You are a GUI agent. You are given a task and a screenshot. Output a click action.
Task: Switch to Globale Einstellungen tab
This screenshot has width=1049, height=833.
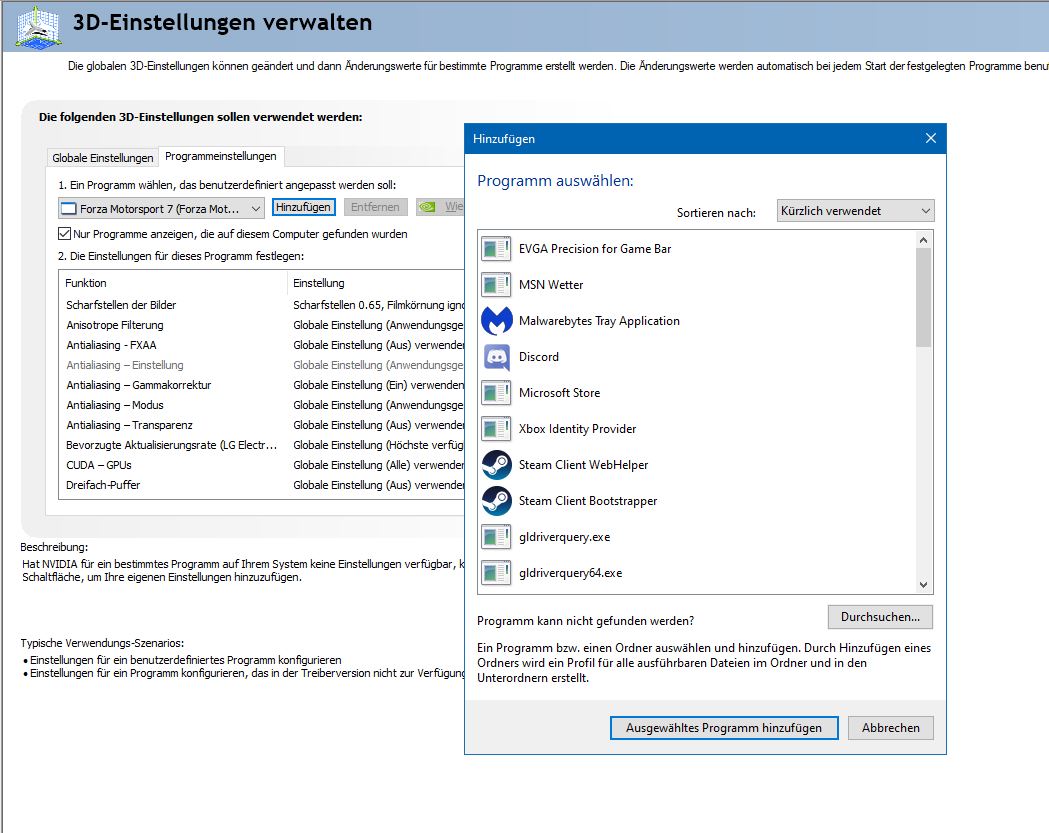103,158
